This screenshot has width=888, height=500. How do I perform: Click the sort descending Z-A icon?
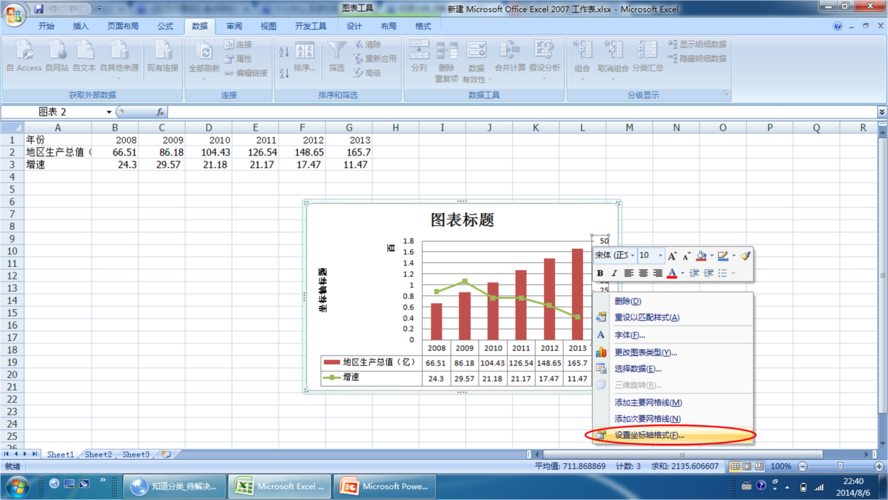tap(284, 72)
